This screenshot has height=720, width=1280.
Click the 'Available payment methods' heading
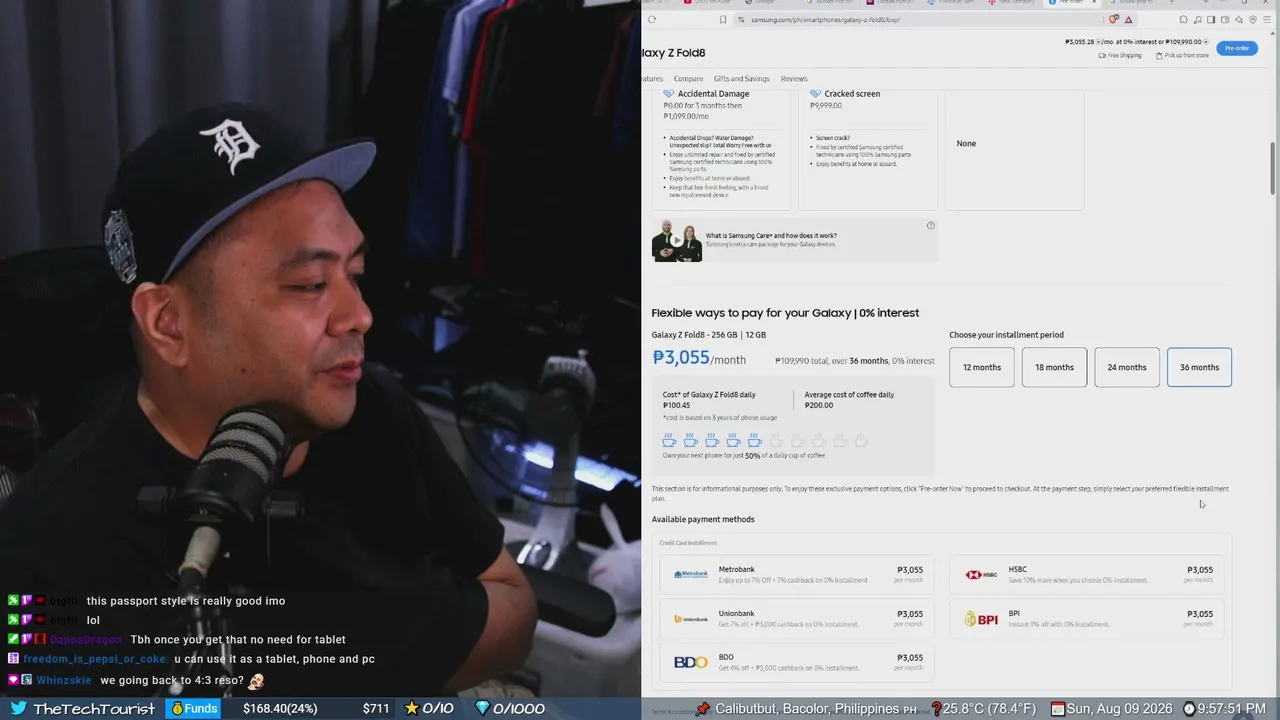[703, 519]
